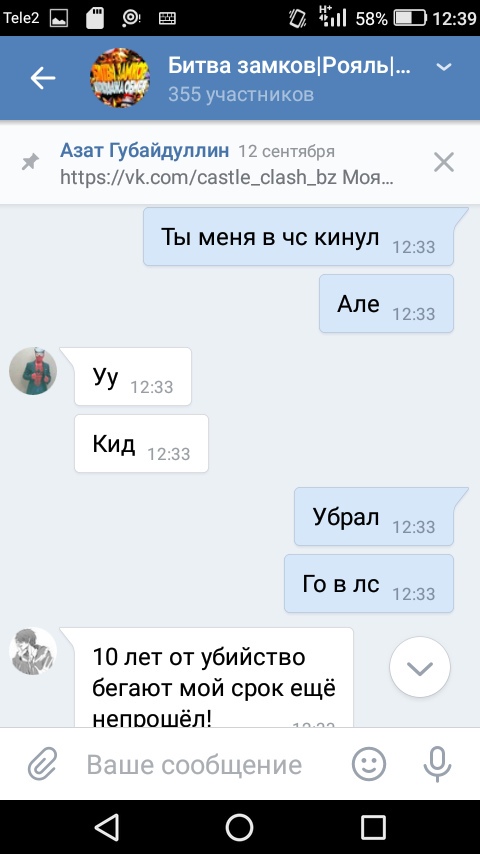Screen dimensions: 480x854
Task: Open avatar of user who wrote "Уу"
Action: pos(33,371)
